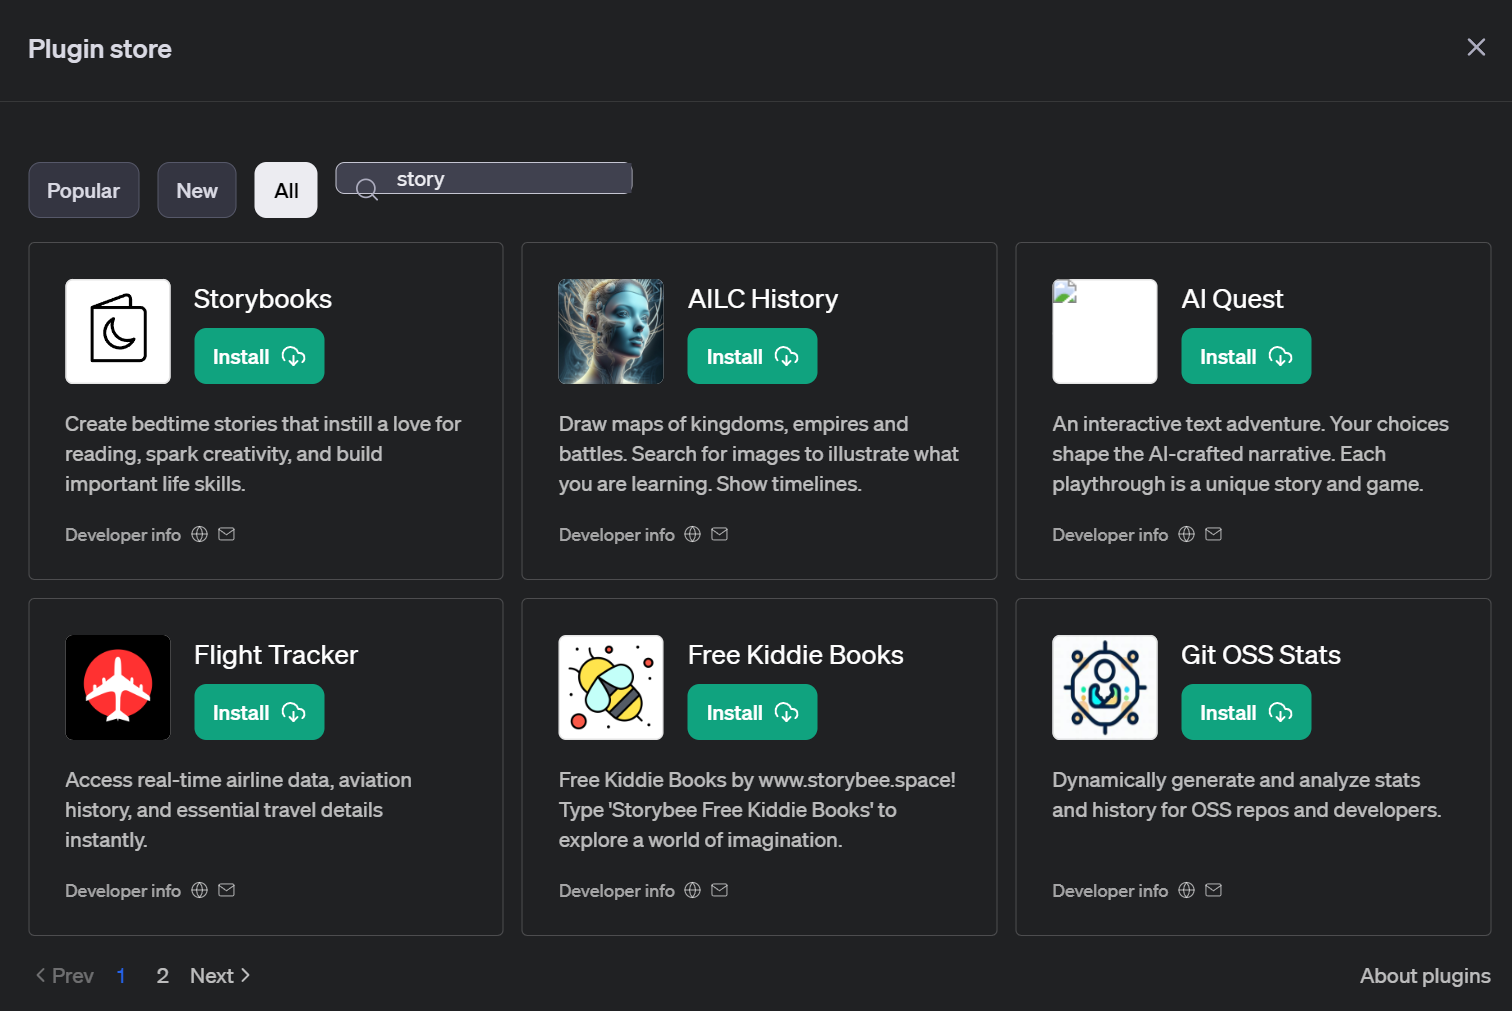Switch to the New tab
Viewport: 1512px width, 1011px height.
pyautogui.click(x=197, y=190)
